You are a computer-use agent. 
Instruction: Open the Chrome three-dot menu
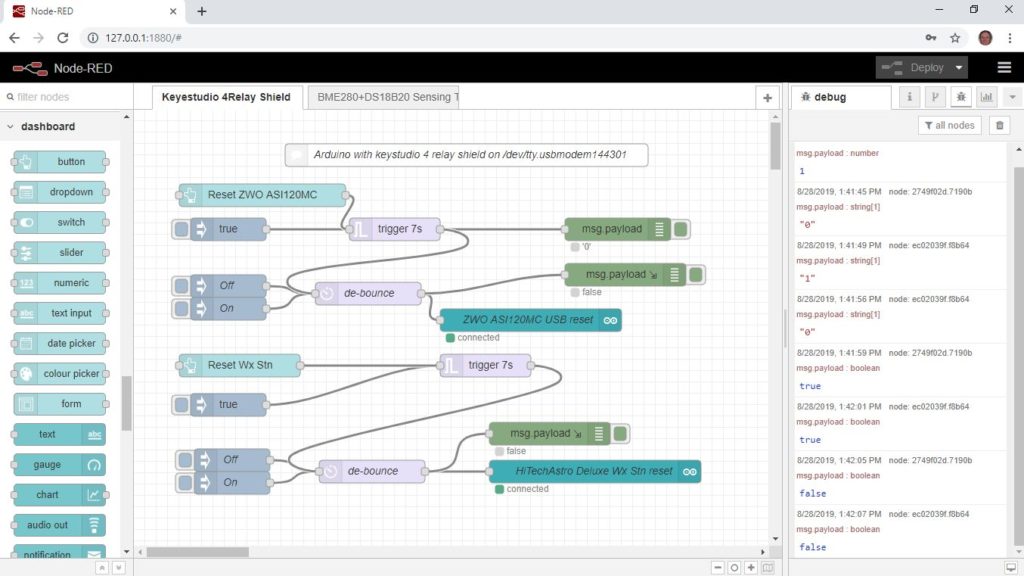point(1010,38)
